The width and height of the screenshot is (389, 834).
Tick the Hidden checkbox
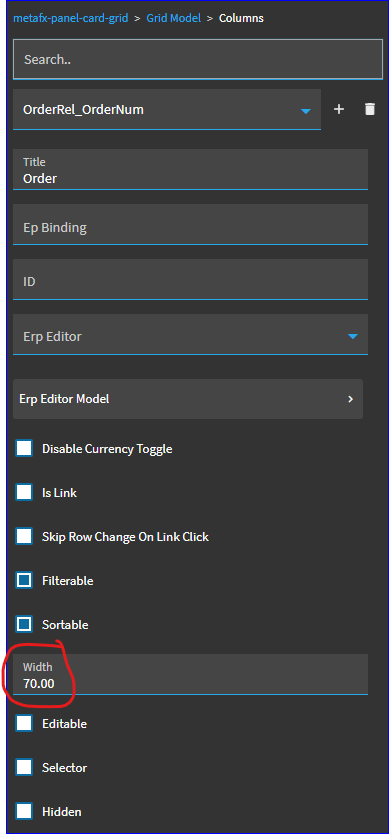pyautogui.click(x=24, y=812)
